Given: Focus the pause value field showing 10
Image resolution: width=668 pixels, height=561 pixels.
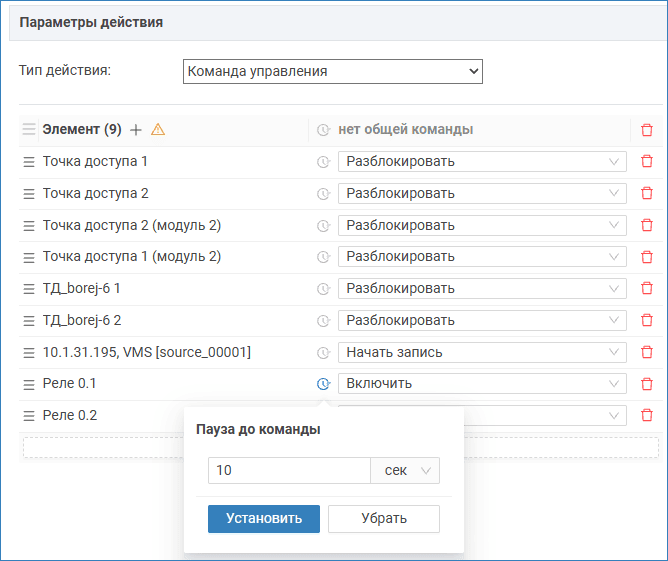Looking at the screenshot, I should tap(289, 471).
